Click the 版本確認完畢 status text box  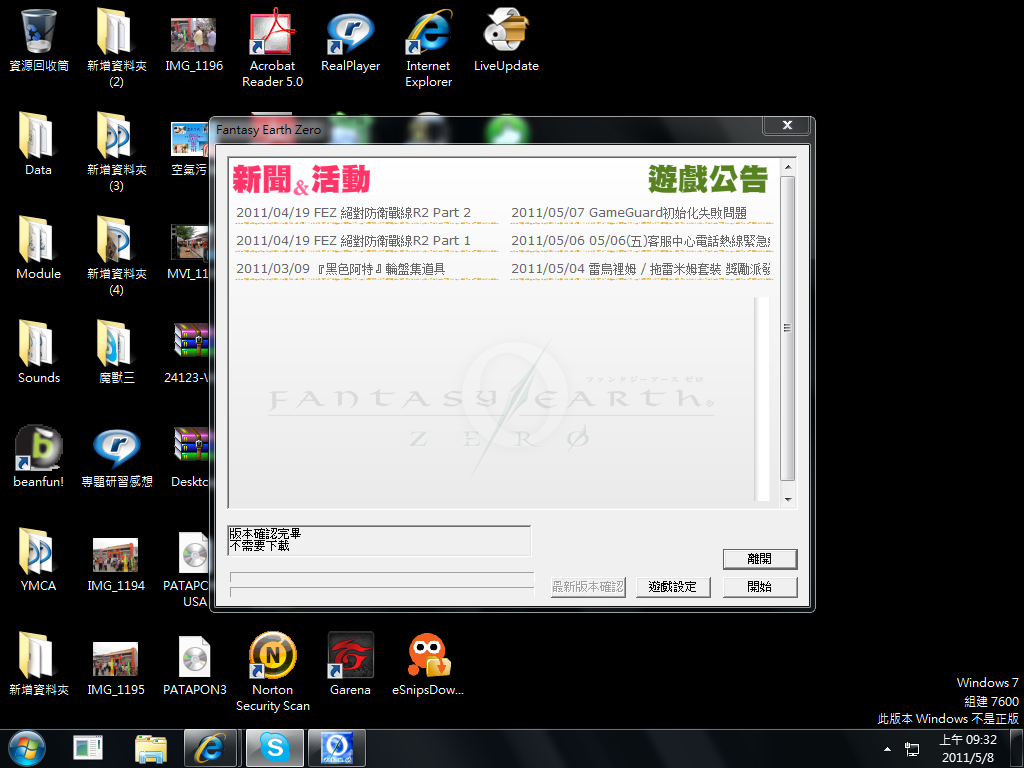(379, 540)
